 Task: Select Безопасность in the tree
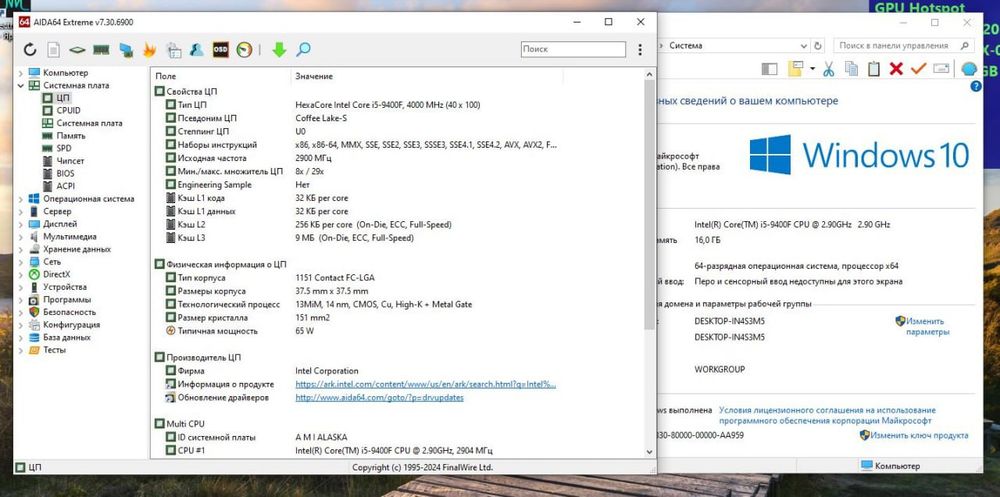pyautogui.click(x=70, y=312)
